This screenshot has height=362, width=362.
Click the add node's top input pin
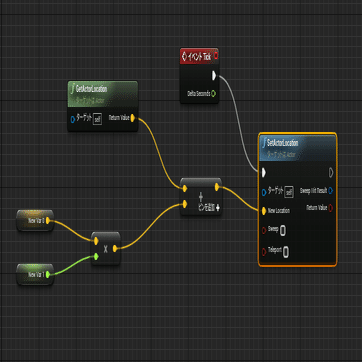pyautogui.click(x=185, y=189)
